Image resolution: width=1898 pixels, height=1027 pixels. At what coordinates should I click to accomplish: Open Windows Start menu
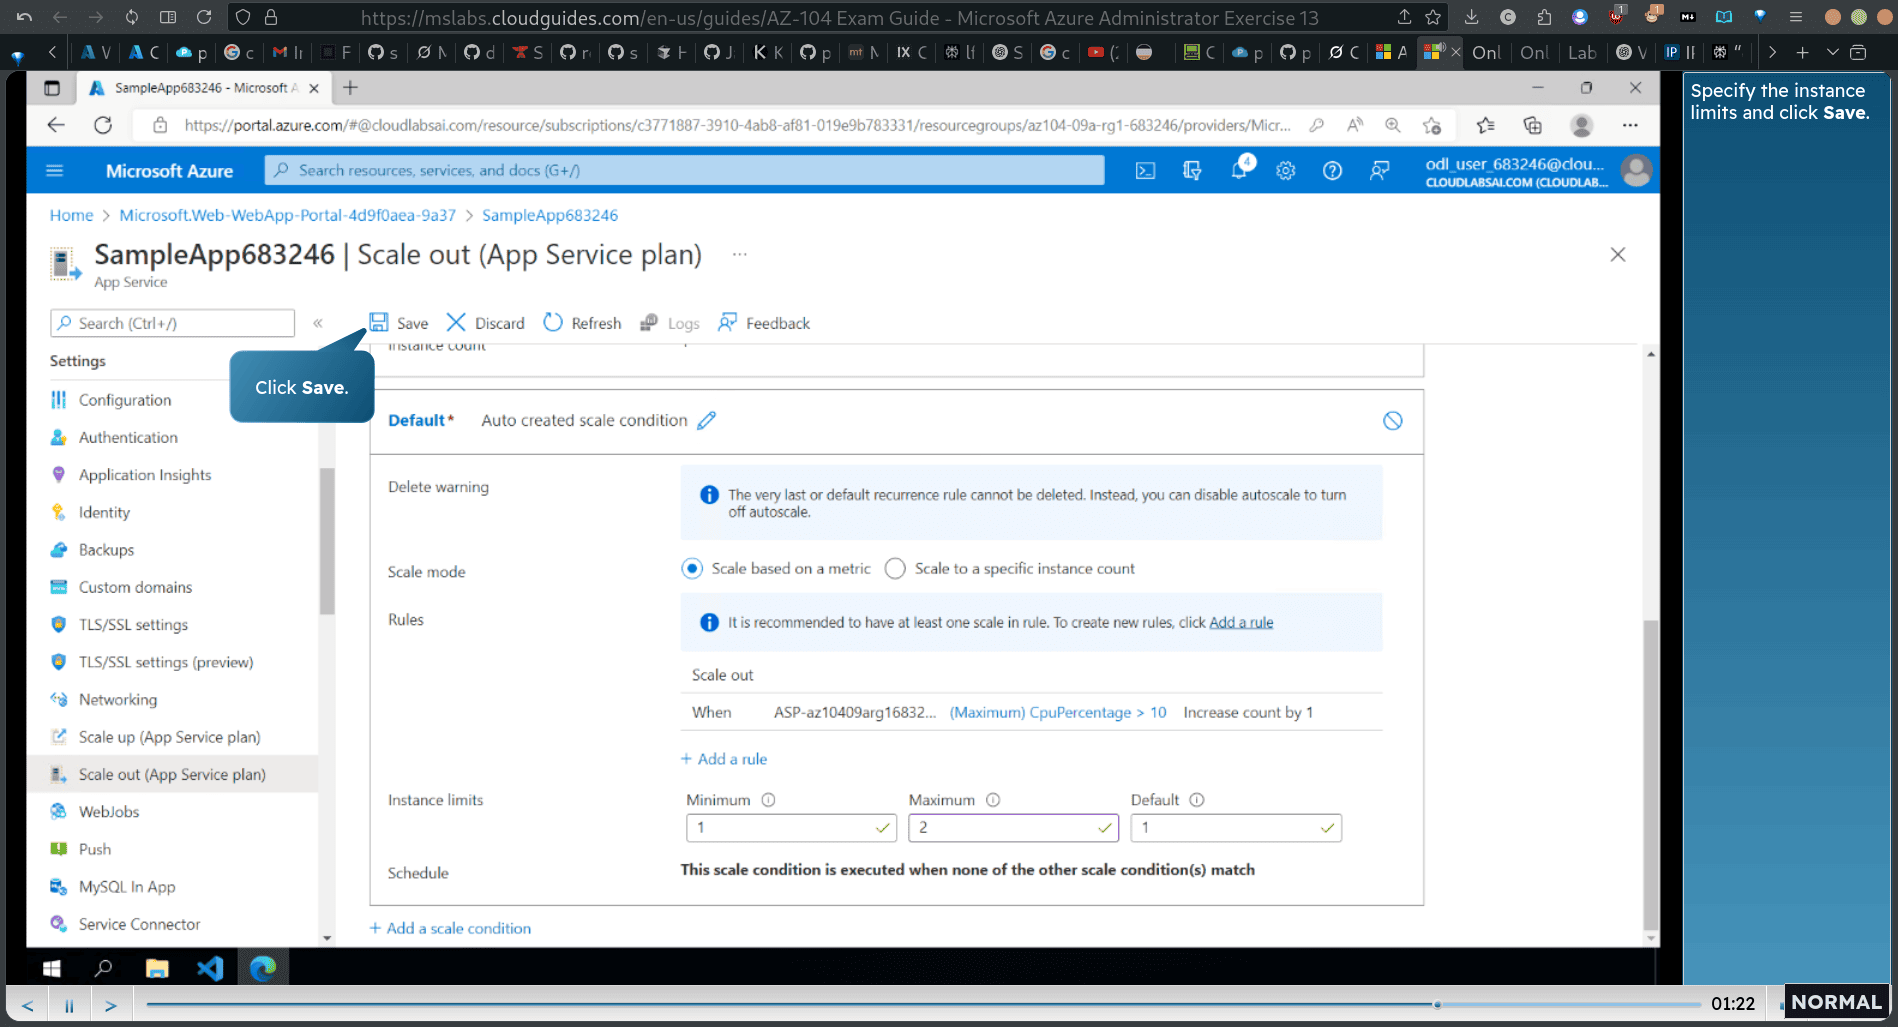point(52,968)
